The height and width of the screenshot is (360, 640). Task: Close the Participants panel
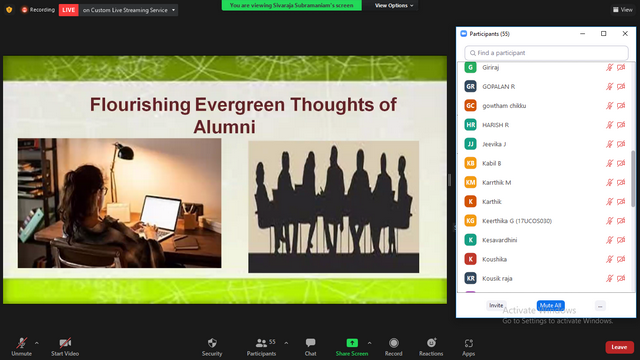625,34
